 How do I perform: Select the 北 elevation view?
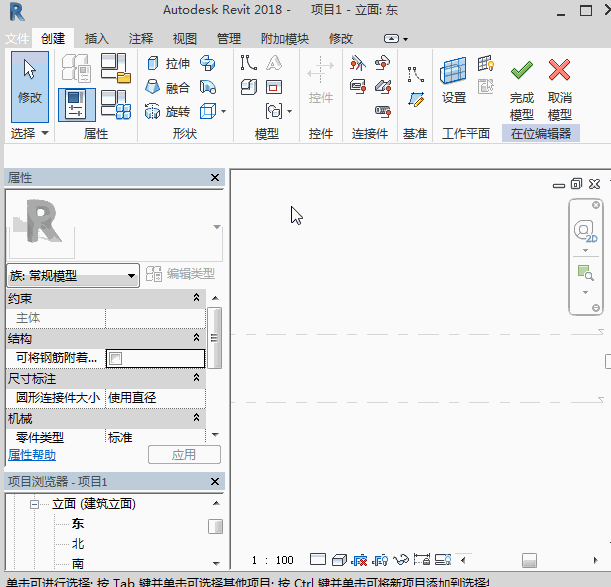(x=78, y=543)
